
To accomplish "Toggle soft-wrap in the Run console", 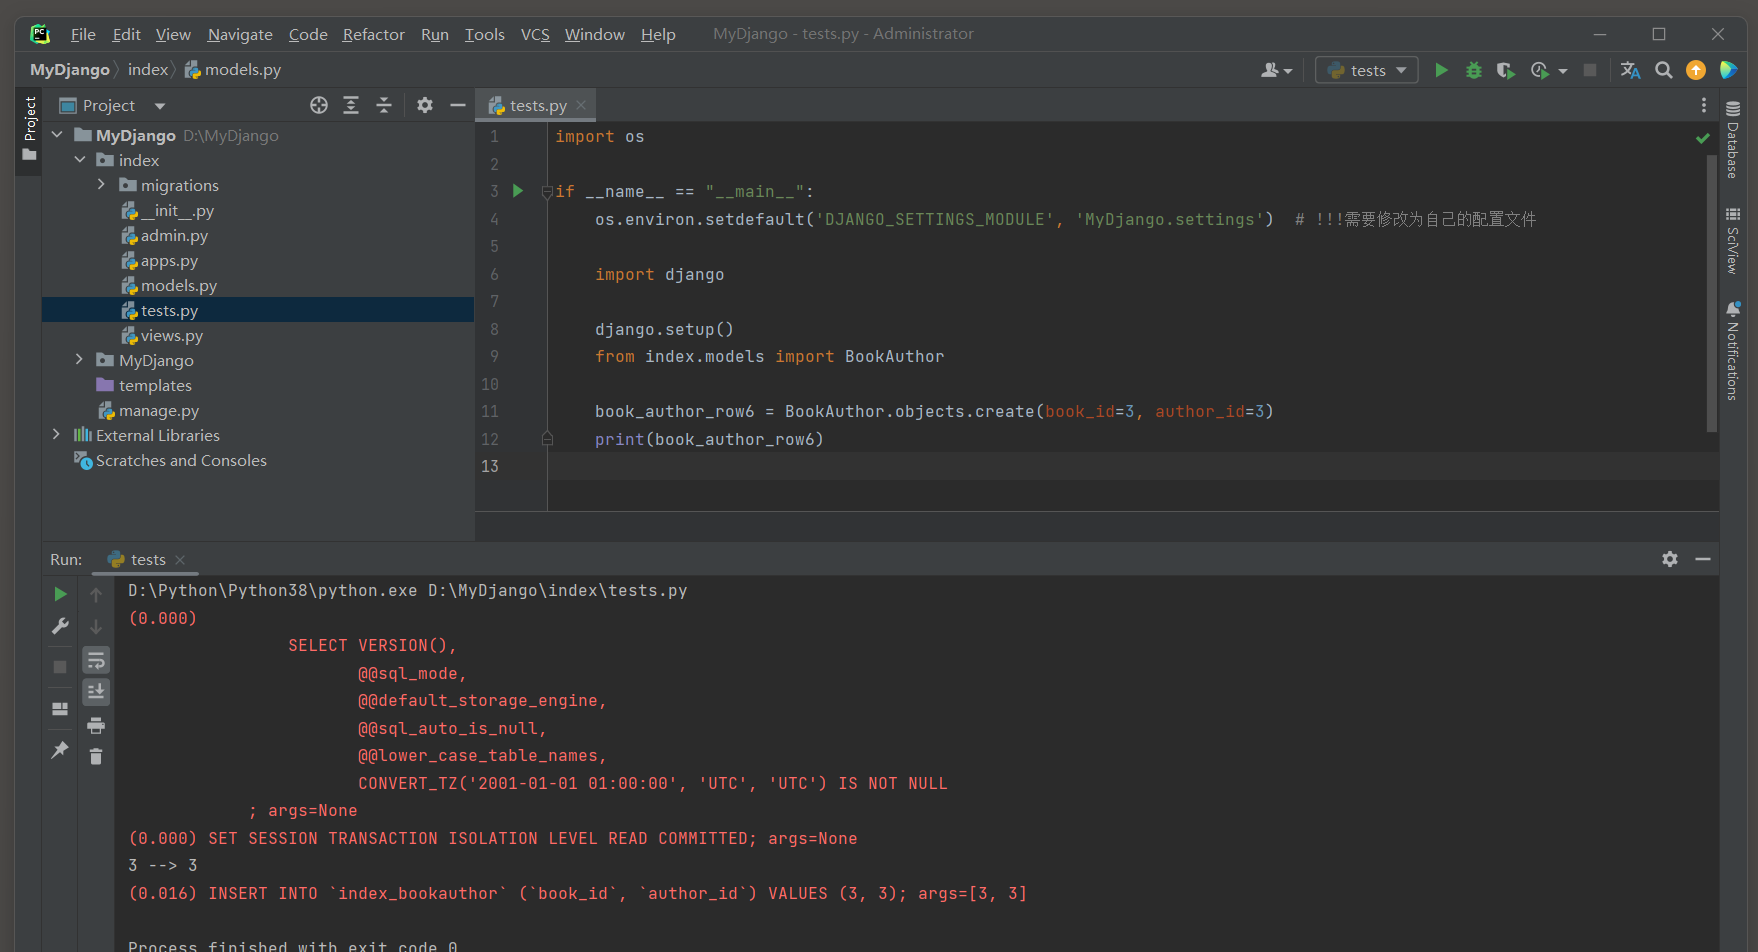I will 96,660.
